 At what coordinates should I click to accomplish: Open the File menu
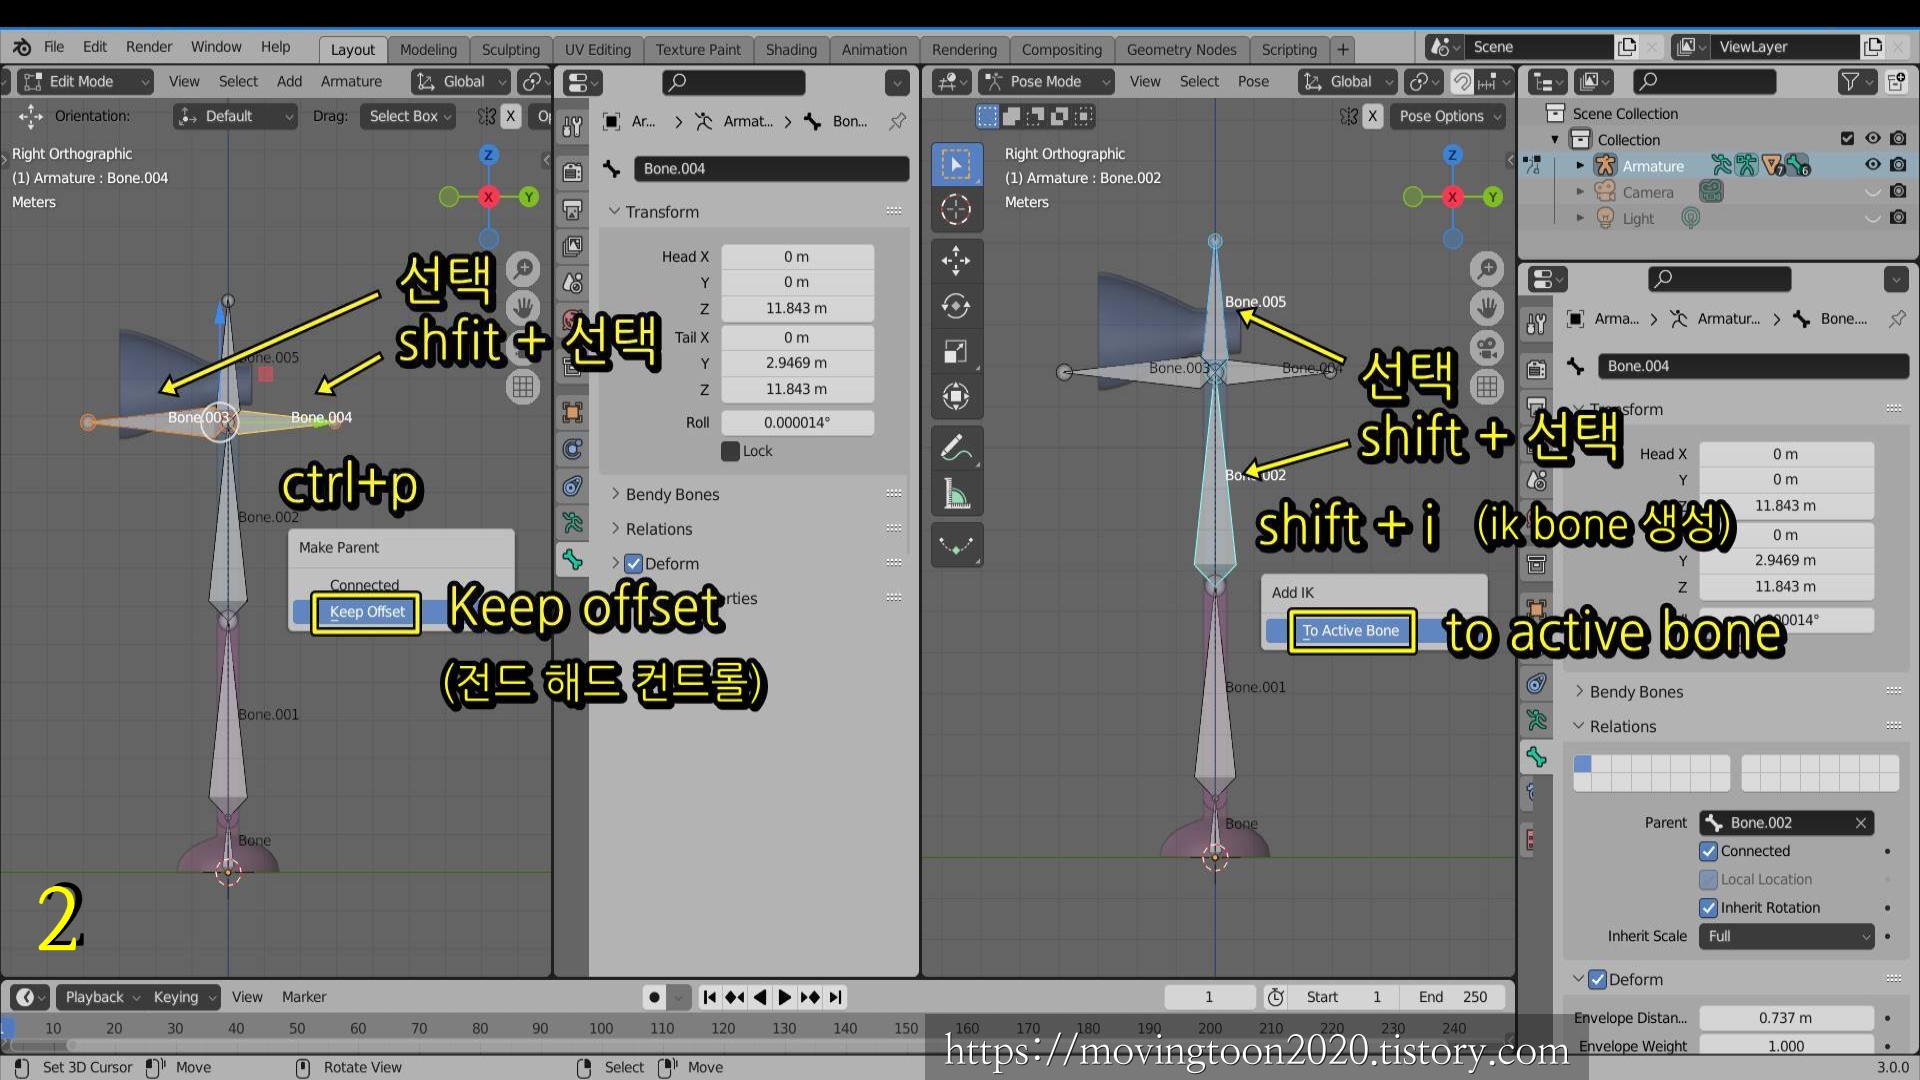(54, 47)
